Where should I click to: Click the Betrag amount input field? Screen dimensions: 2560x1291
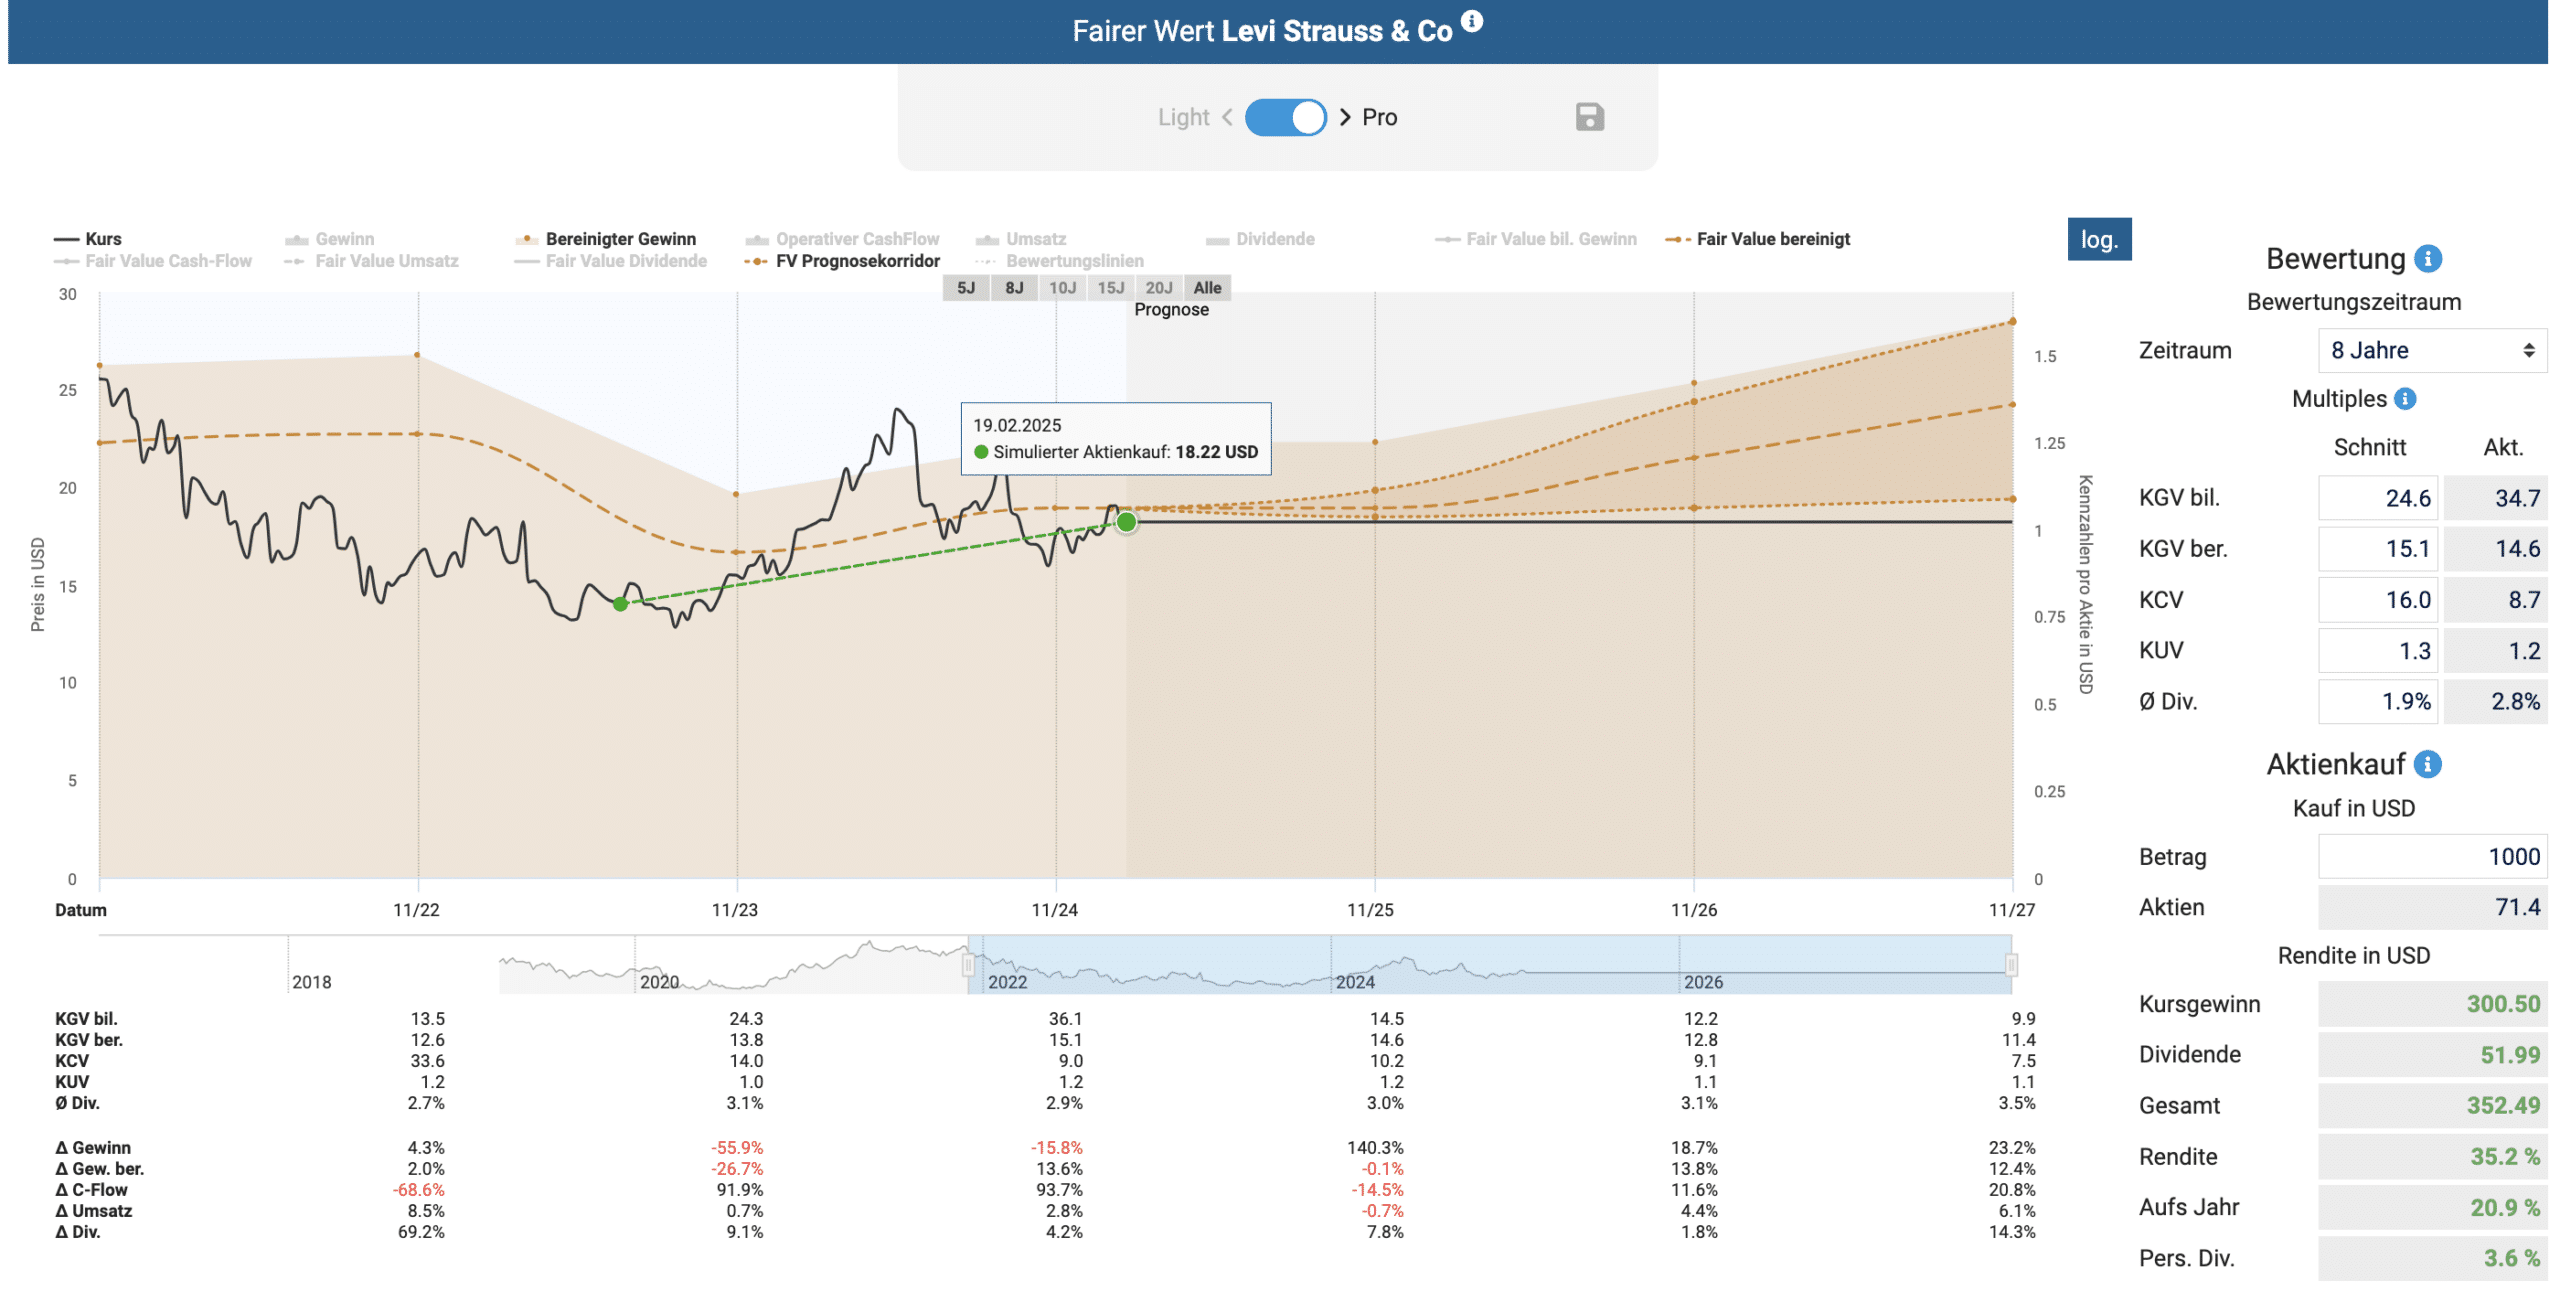[x=2431, y=856]
